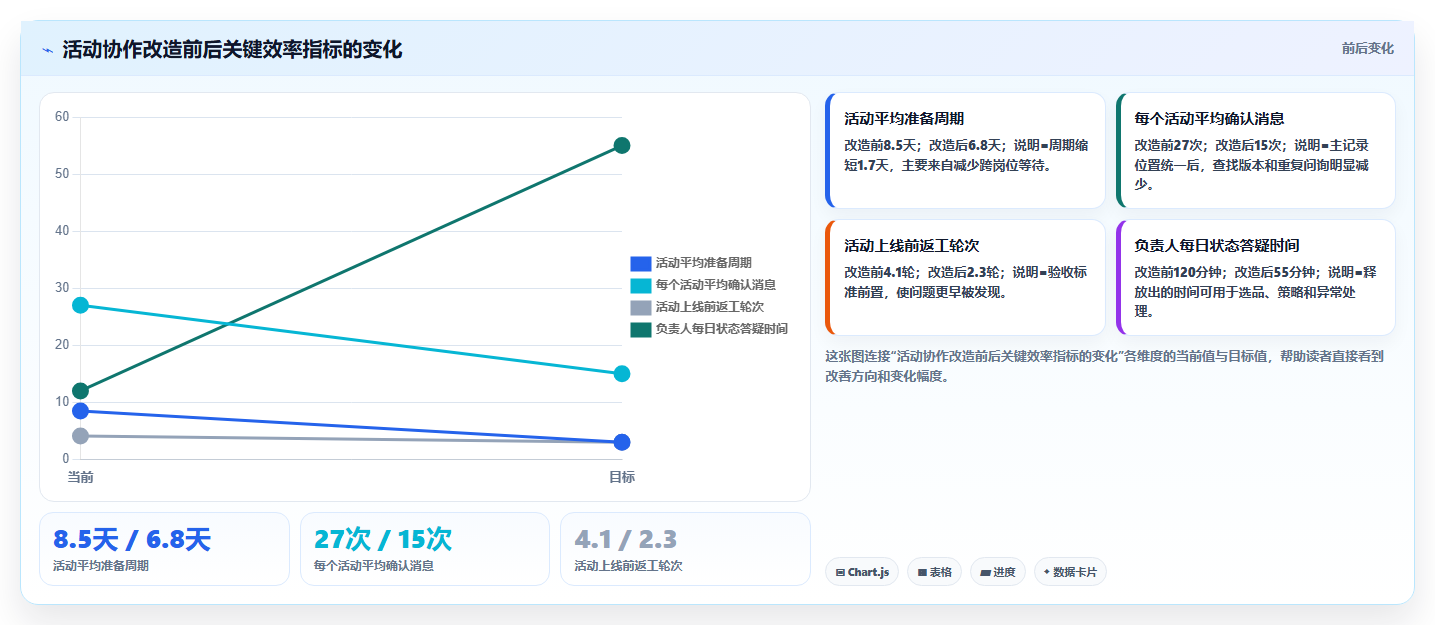Toggle 每个活动平均确认消息 legend color swatch
Image resolution: width=1435 pixels, height=625 pixels.
pyautogui.click(x=640, y=286)
